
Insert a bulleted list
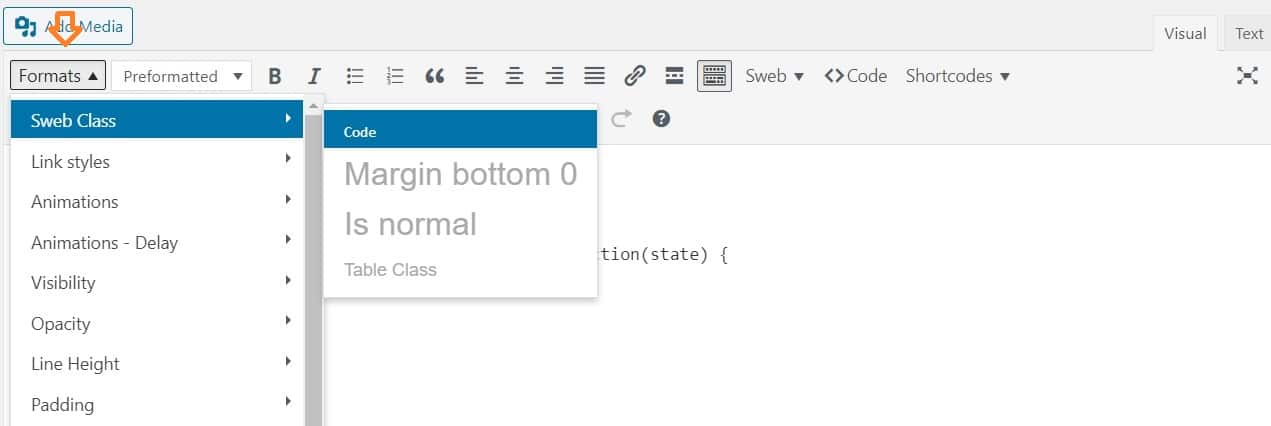[x=354, y=76]
